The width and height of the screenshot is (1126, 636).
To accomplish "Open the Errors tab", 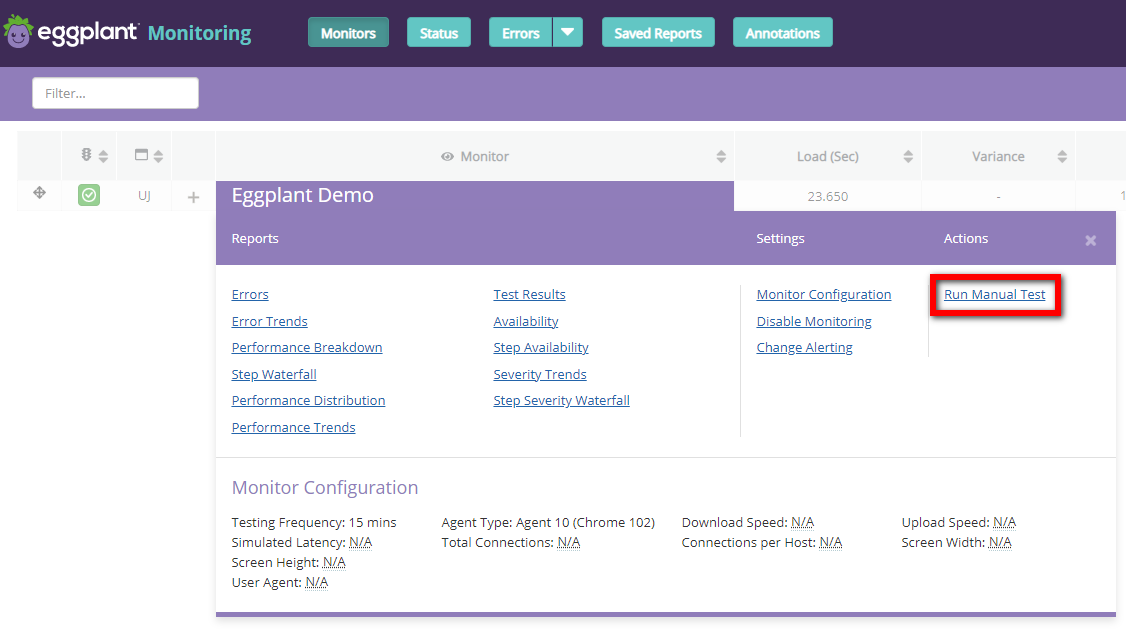I will coord(521,32).
